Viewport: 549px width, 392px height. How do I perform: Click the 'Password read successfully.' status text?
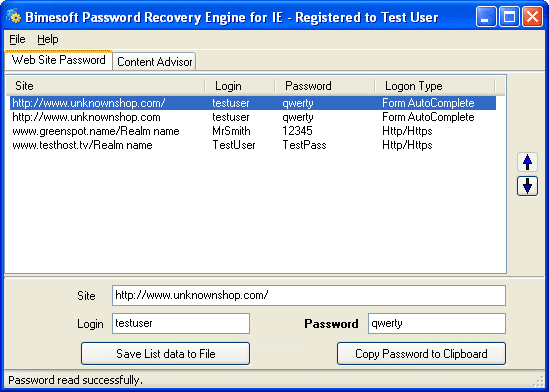pos(75,380)
